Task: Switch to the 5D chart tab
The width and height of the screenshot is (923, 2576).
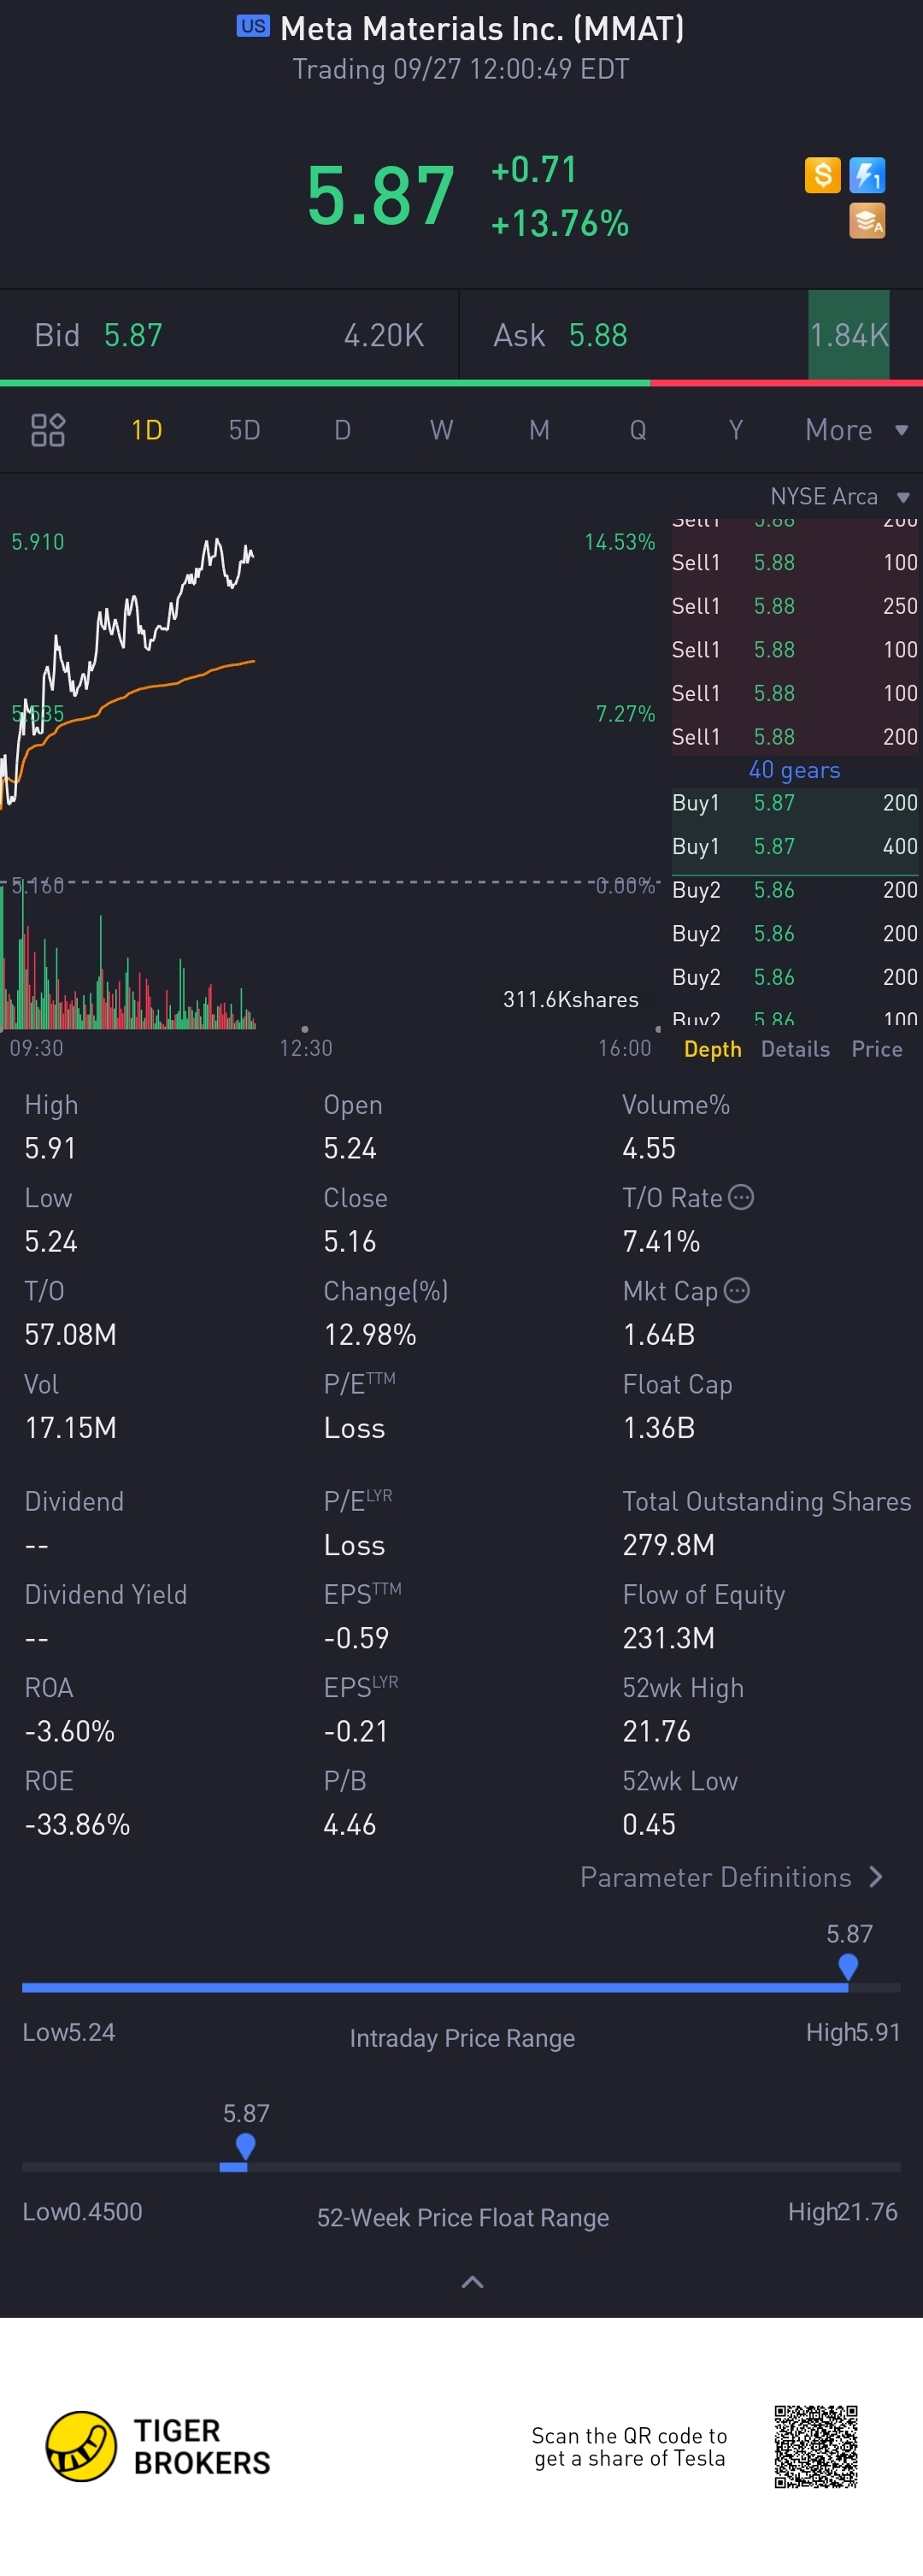Action: (x=244, y=430)
